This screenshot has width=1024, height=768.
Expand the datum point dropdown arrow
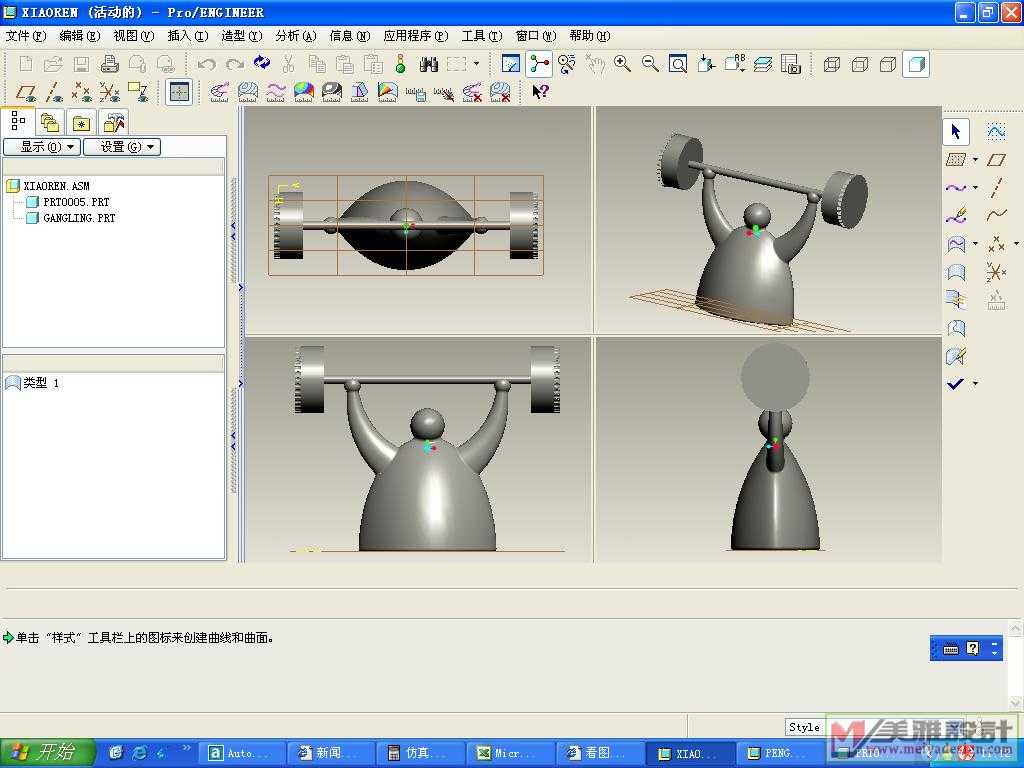(x=1016, y=244)
